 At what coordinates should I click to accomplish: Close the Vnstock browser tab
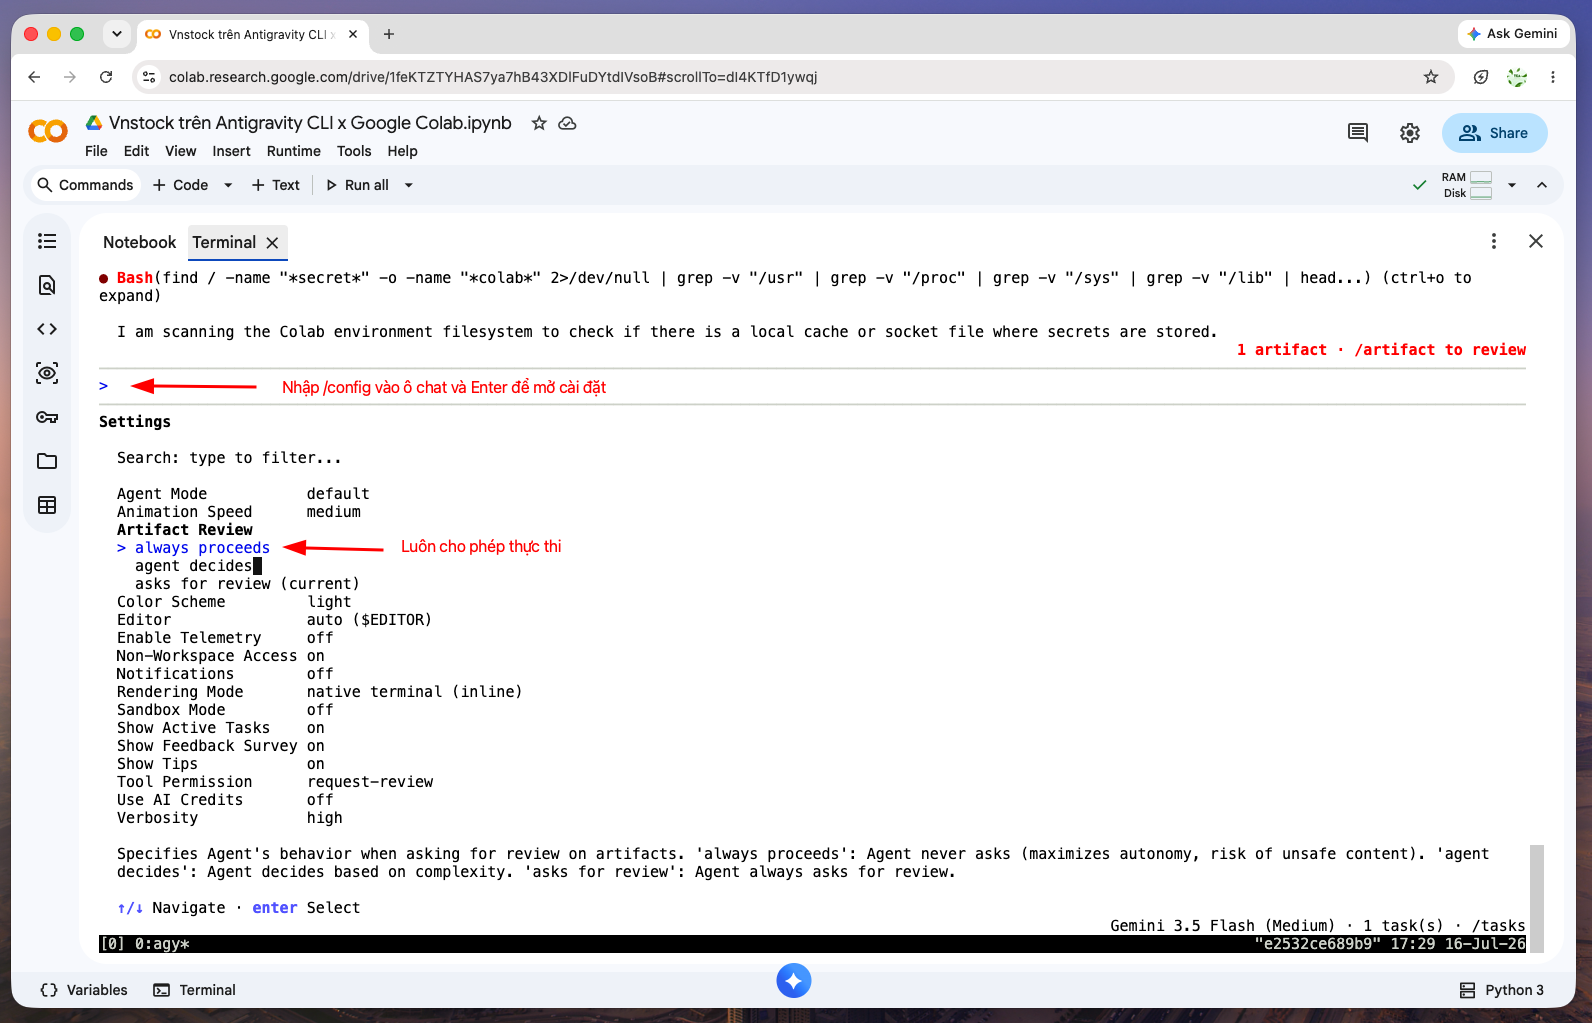353,34
